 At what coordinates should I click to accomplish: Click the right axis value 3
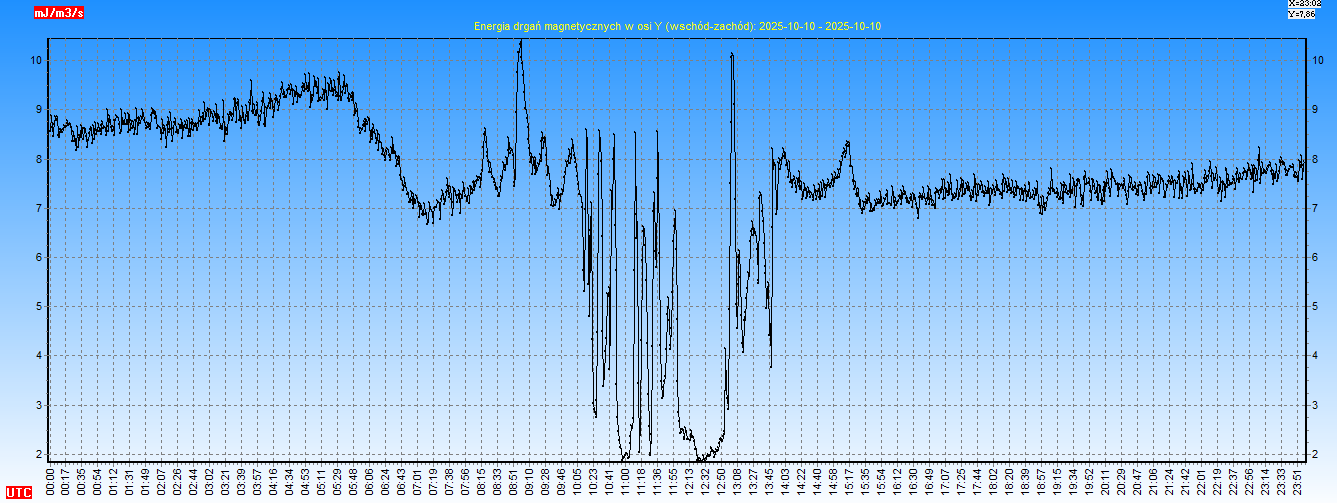[x=1315, y=406]
